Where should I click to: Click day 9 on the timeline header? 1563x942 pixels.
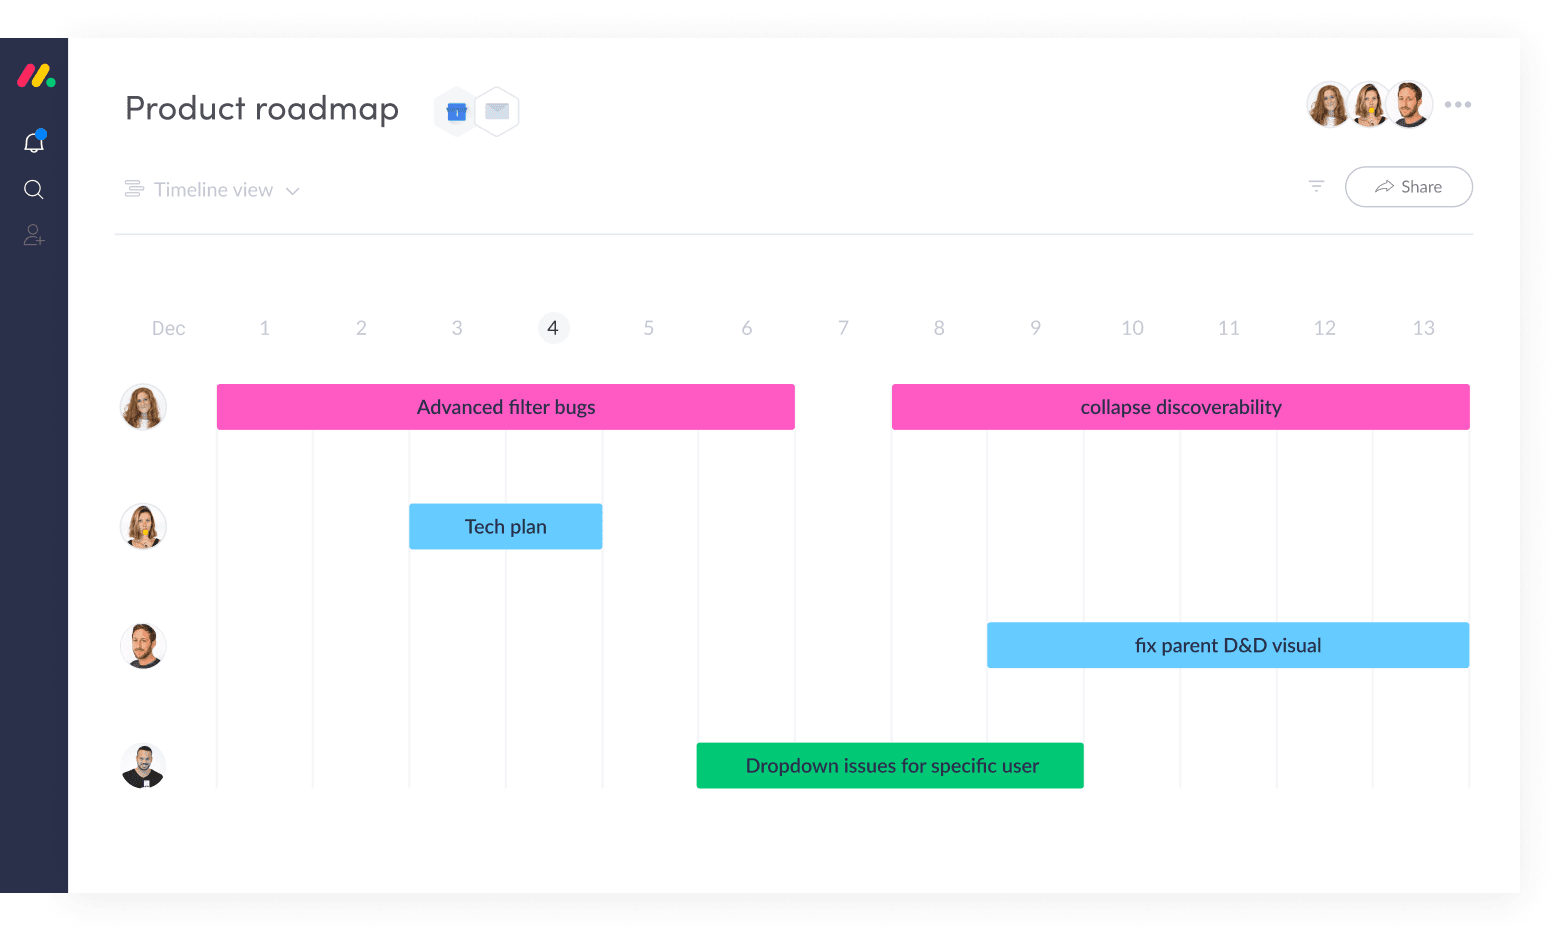[1036, 328]
